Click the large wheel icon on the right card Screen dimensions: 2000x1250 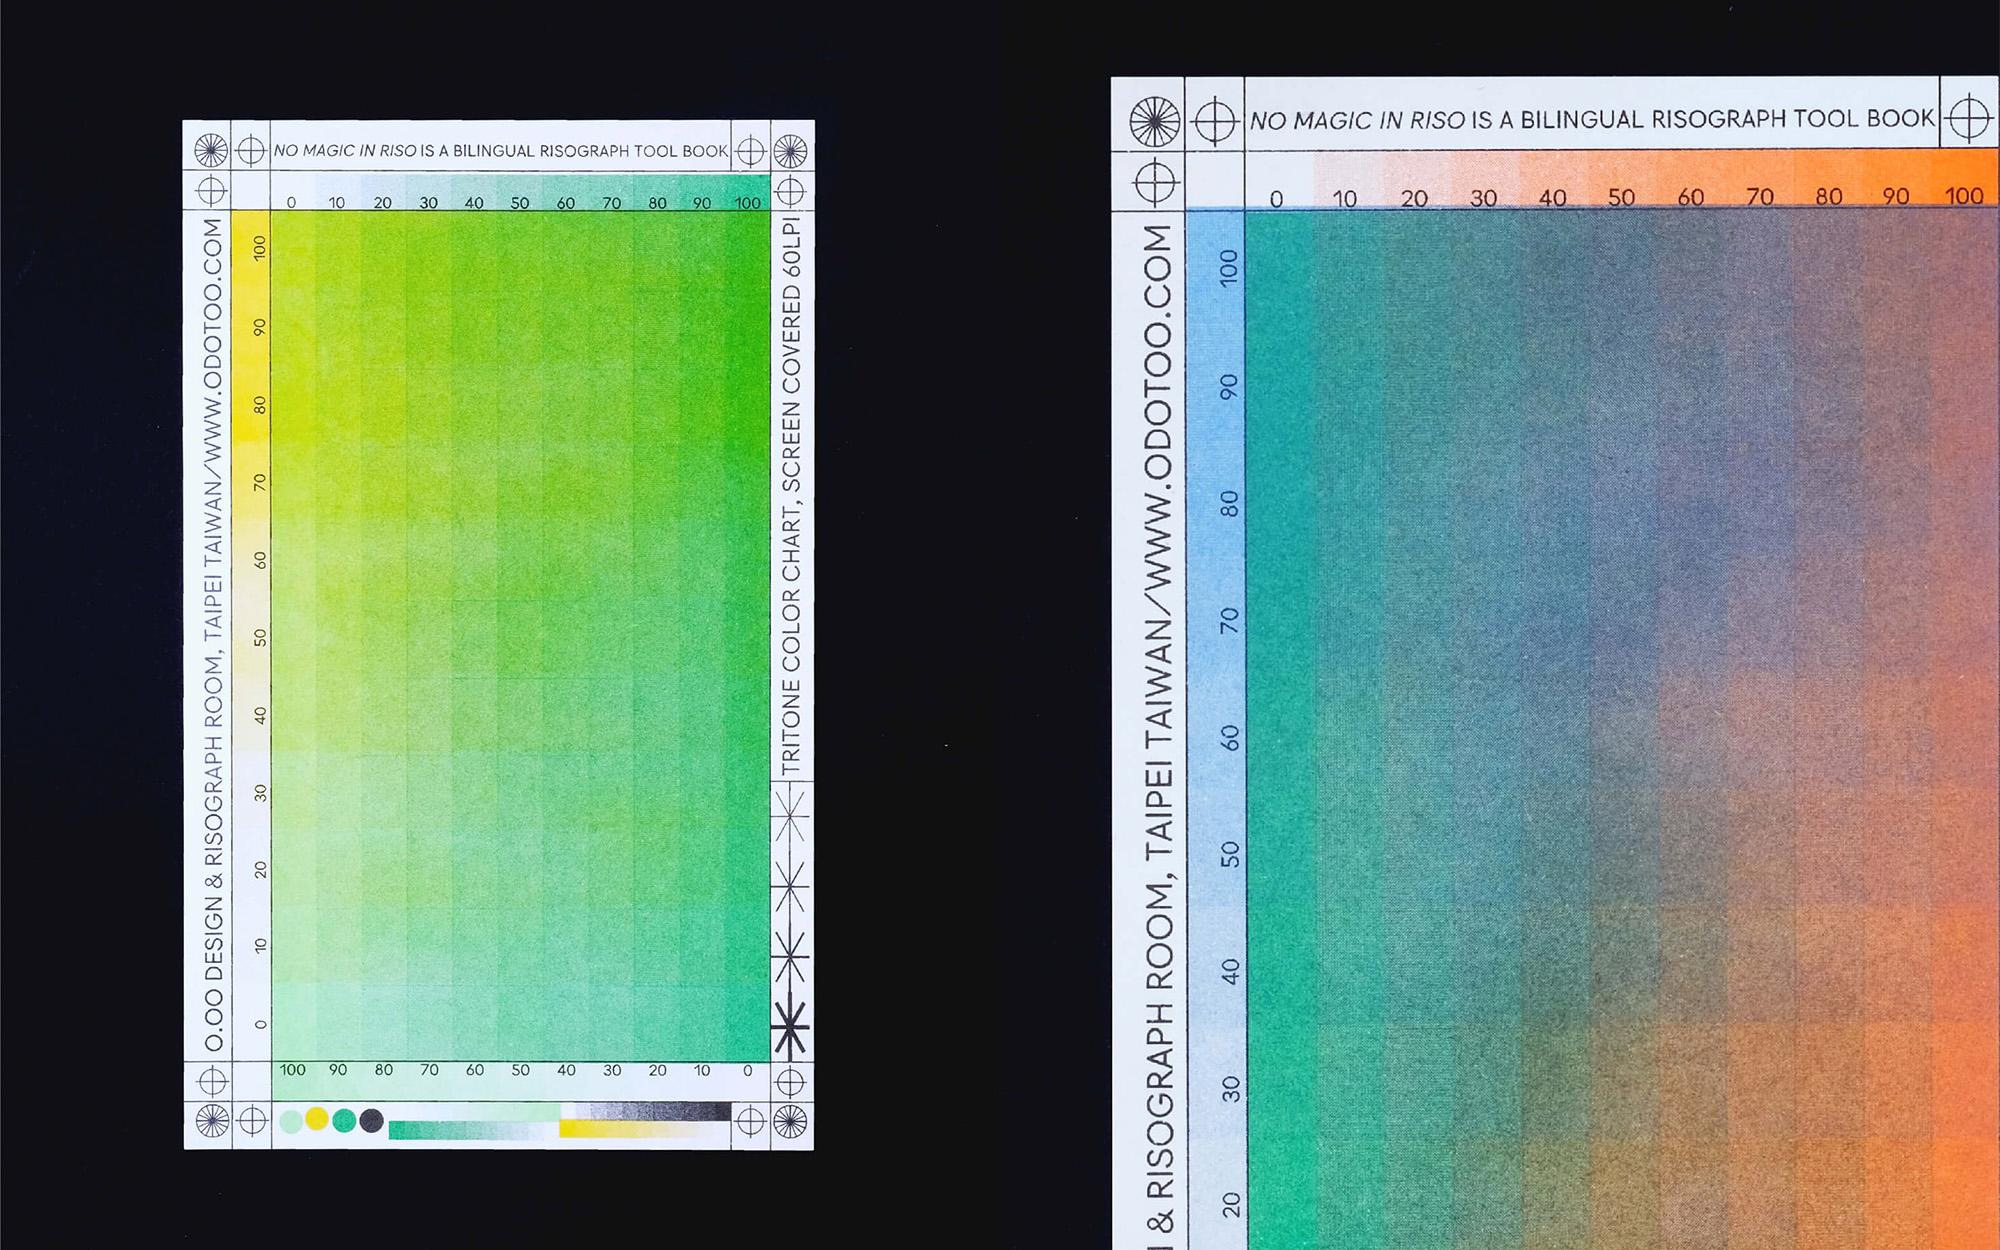pos(1154,122)
